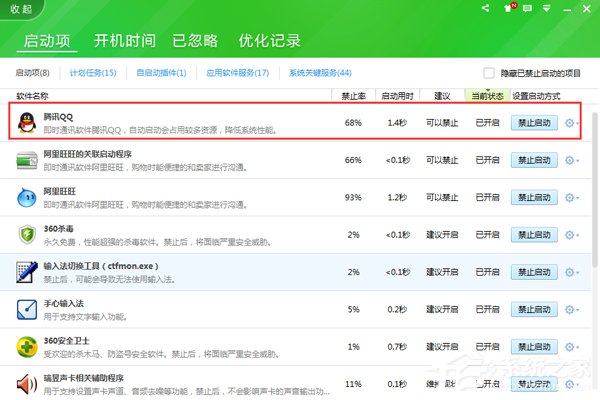Image resolution: width=600 pixels, height=400 pixels.
Task: Click 已开启 status in 手心输入法 row
Action: pyautogui.click(x=488, y=309)
